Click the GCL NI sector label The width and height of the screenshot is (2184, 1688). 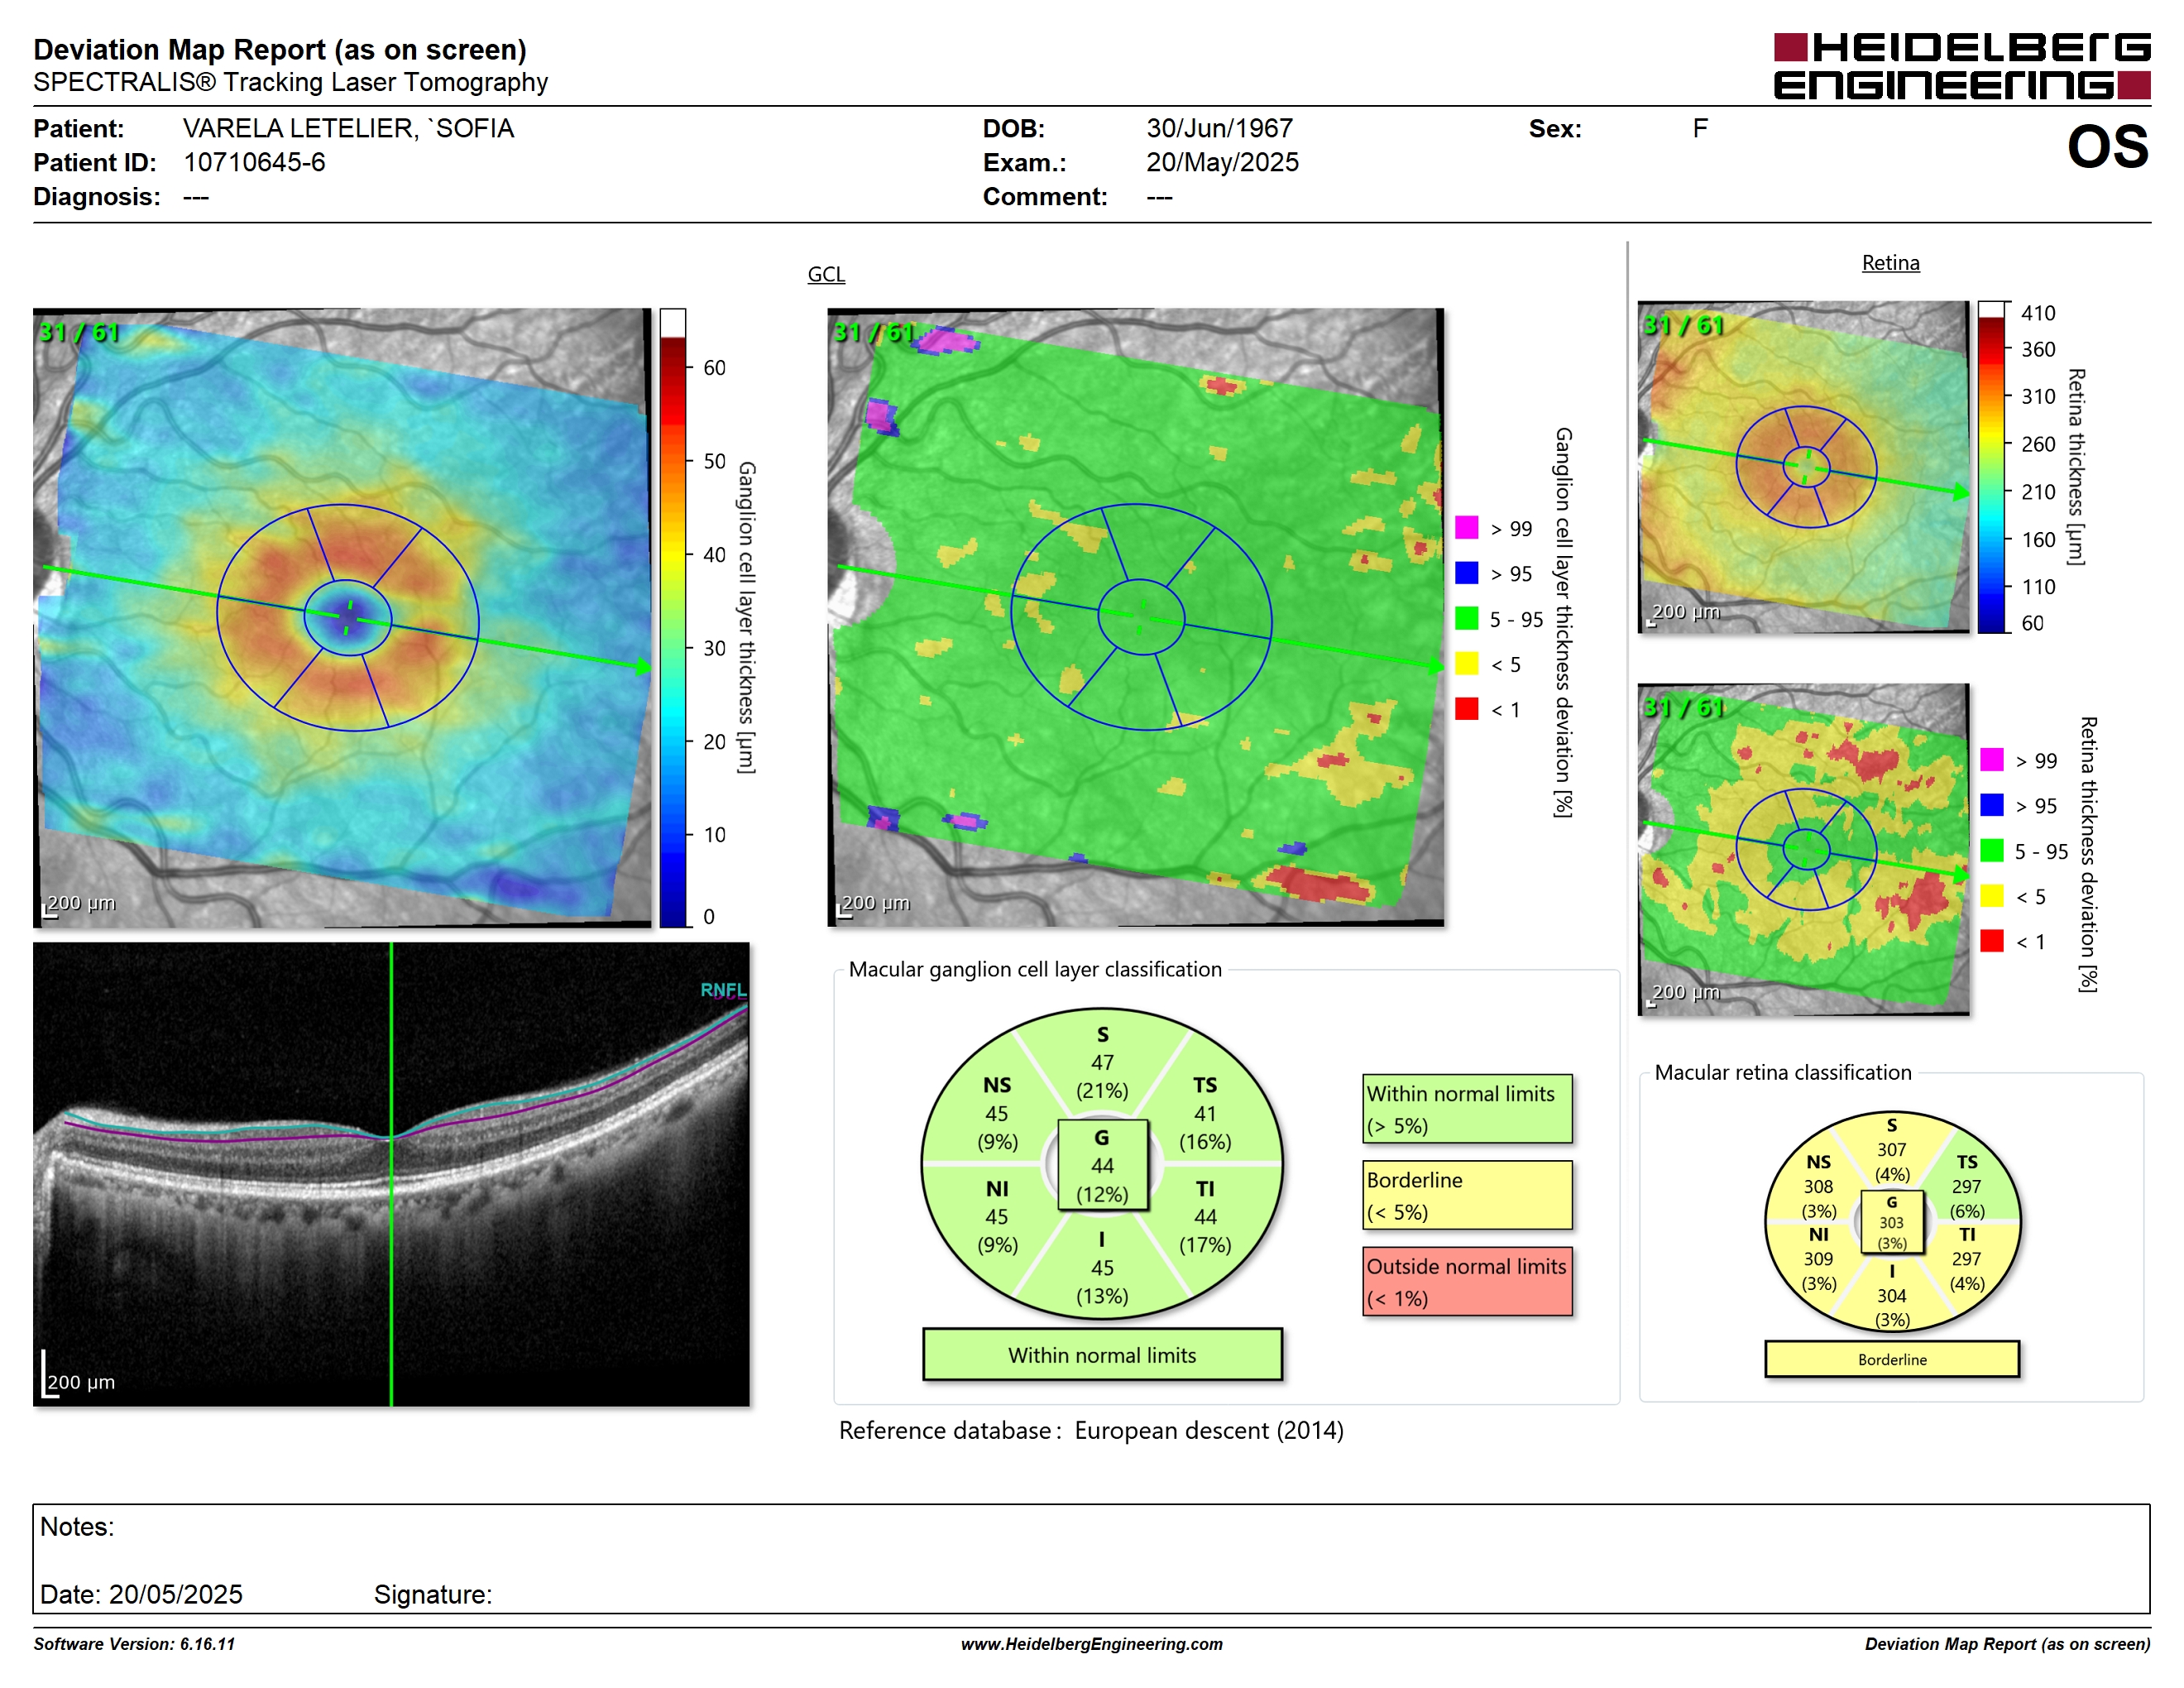click(x=997, y=1189)
